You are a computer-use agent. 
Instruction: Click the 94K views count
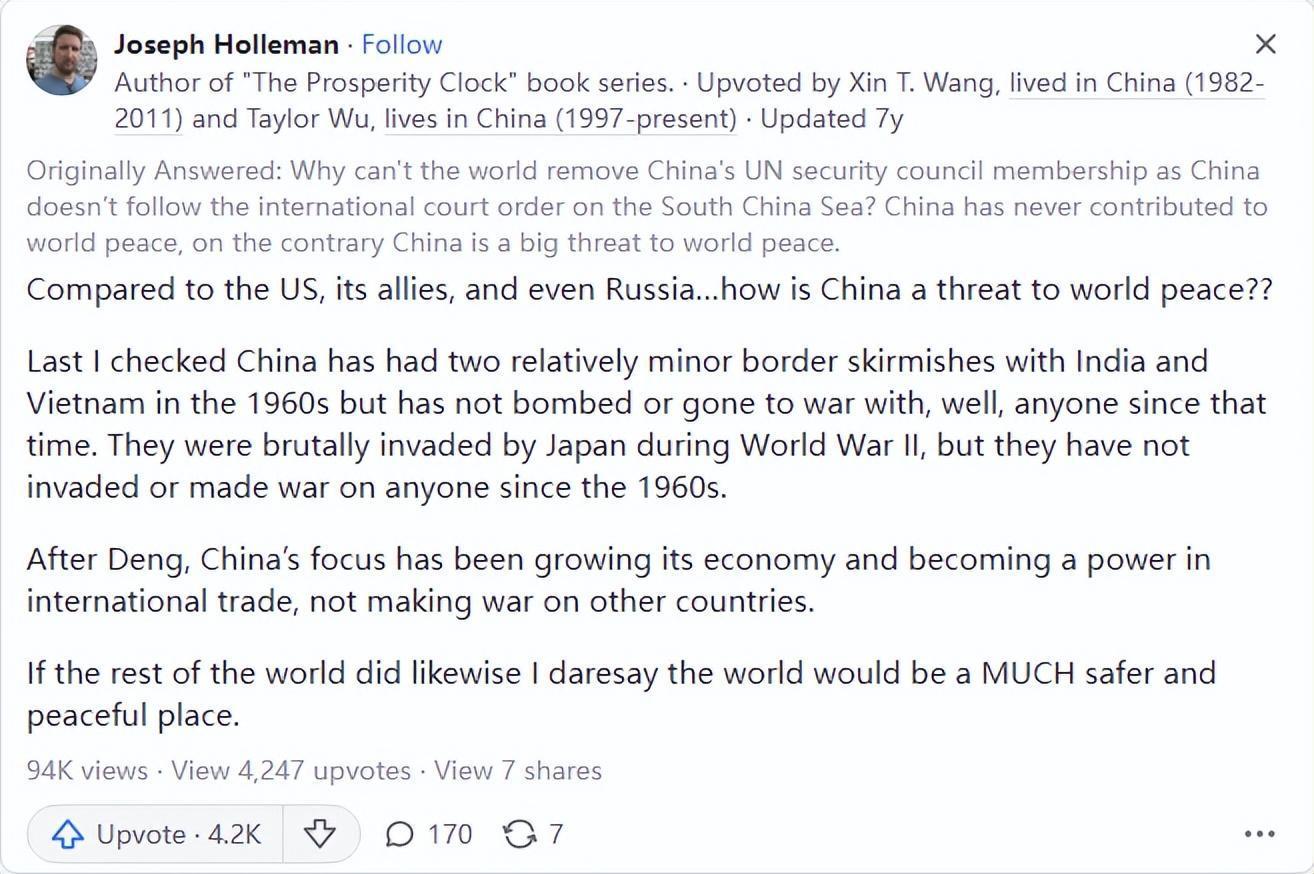click(87, 771)
